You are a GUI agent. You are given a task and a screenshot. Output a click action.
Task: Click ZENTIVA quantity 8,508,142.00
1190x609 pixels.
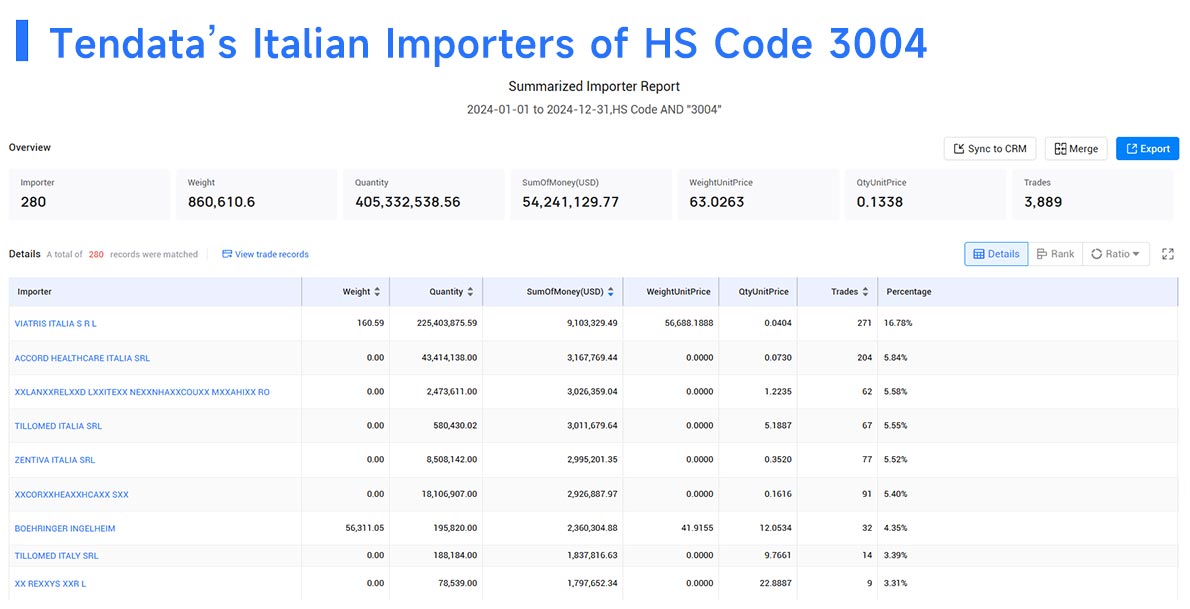(x=450, y=460)
